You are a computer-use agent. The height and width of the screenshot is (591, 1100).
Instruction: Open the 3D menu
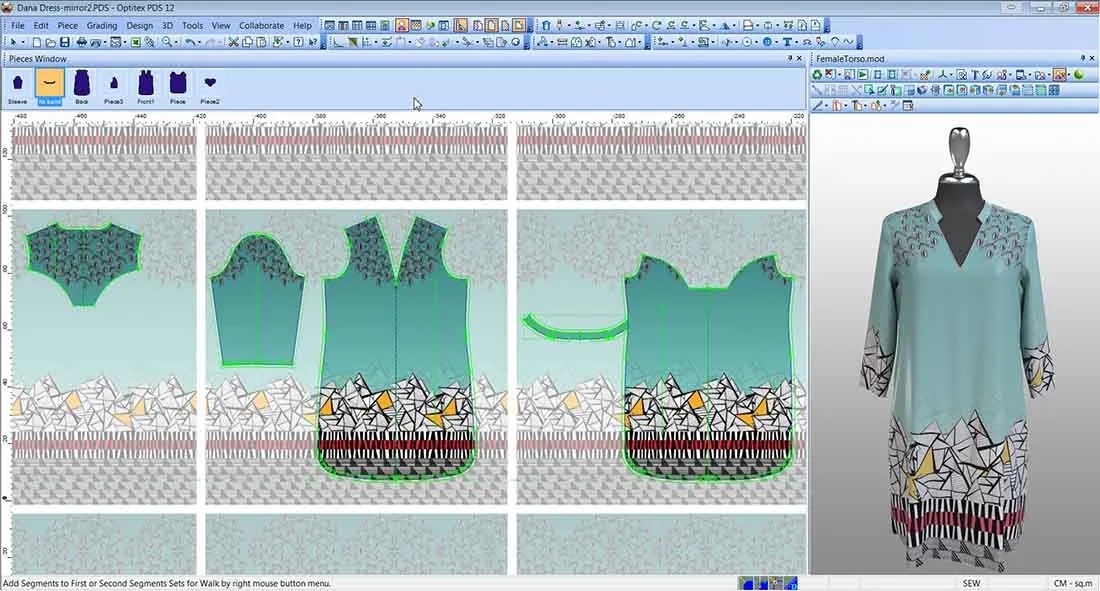coord(167,25)
